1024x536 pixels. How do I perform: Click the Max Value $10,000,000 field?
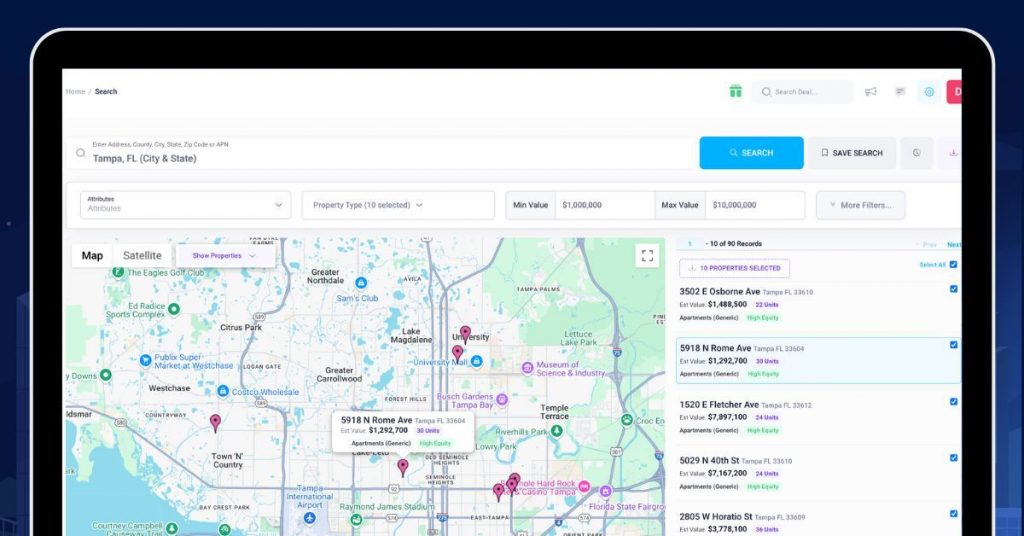(x=755, y=205)
